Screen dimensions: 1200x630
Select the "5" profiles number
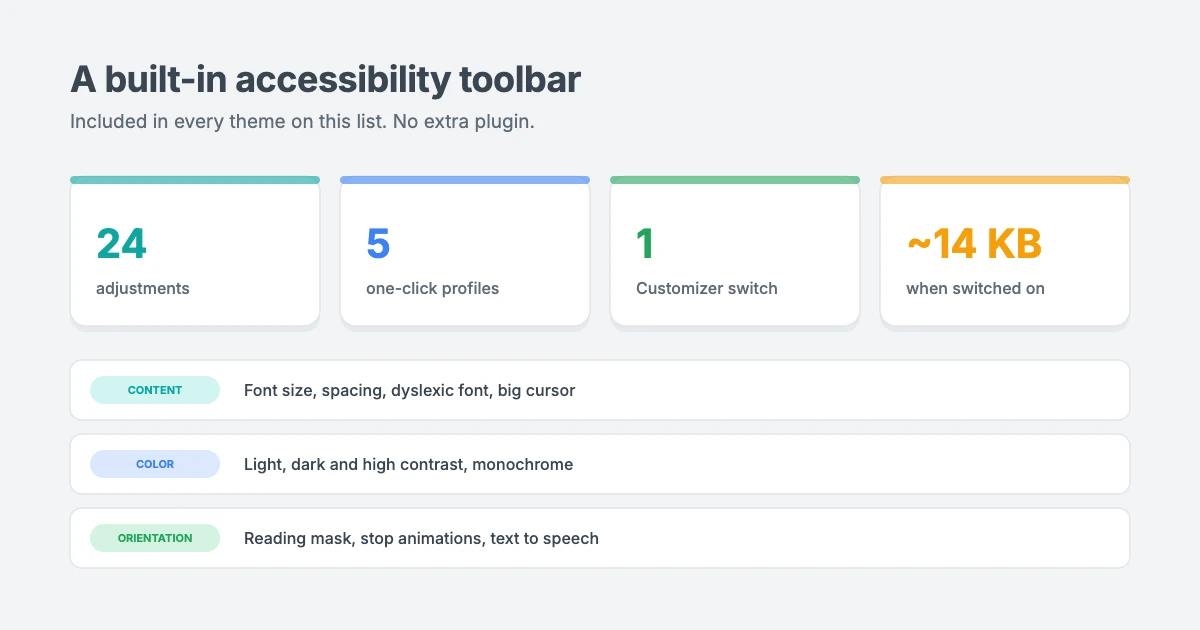(x=378, y=243)
